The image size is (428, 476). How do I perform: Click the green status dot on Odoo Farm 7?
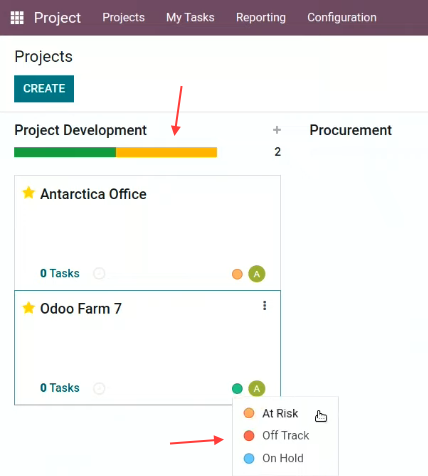(237, 388)
